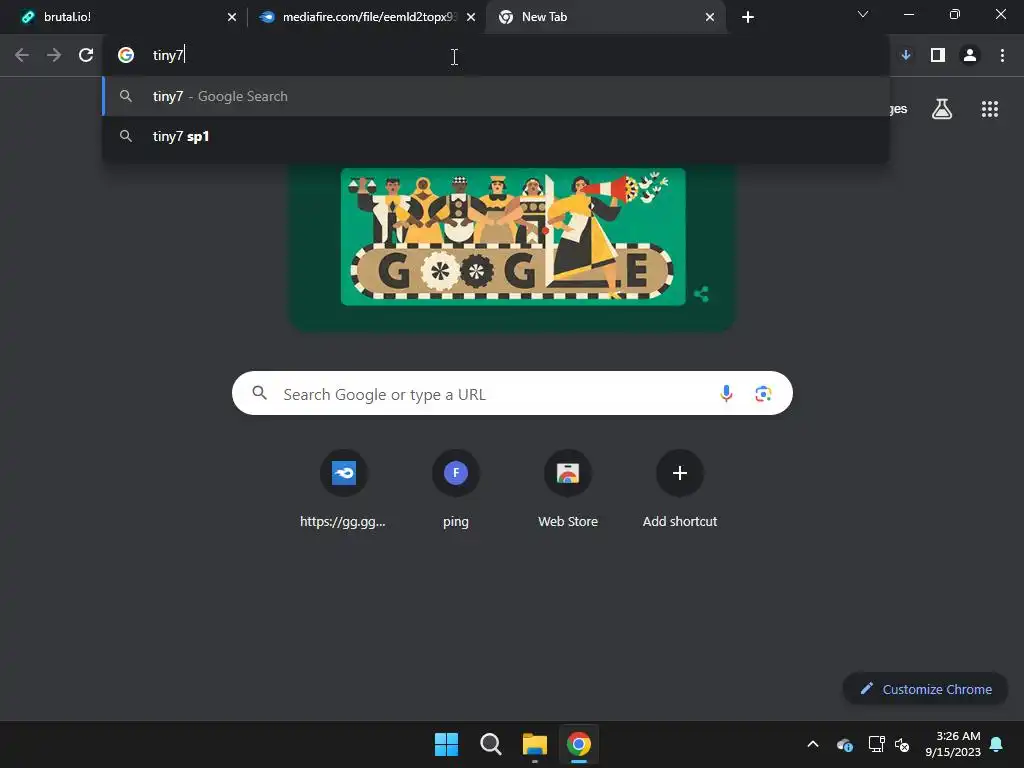This screenshot has width=1024, height=768.
Task: Share the Google Doodle
Action: (701, 294)
